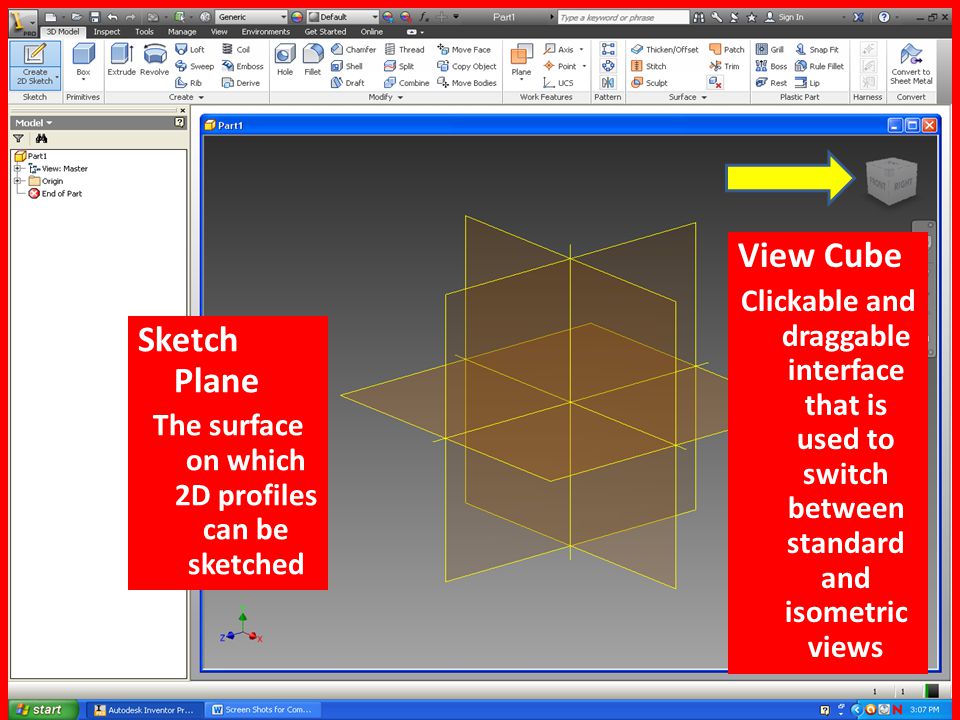Image resolution: width=960 pixels, height=720 pixels.
Task: Create a work Plane
Action: coord(521,61)
